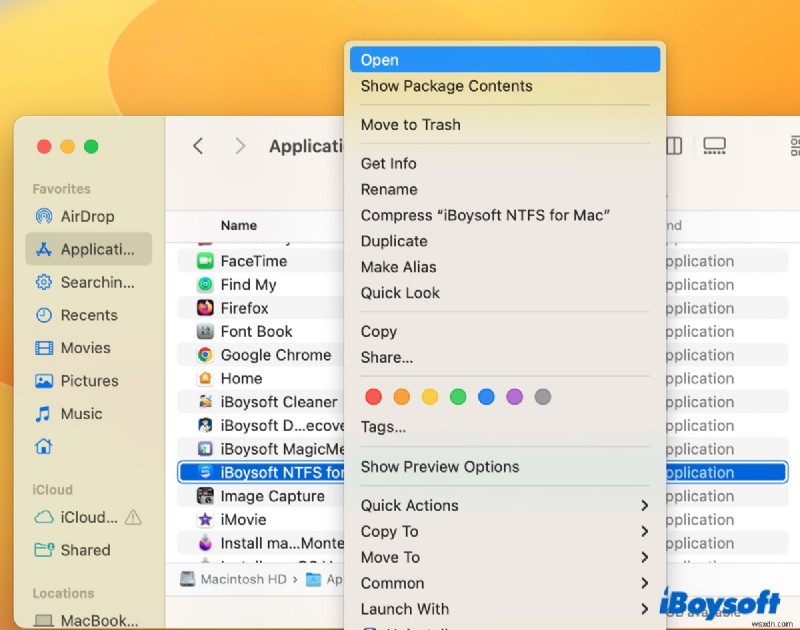Click the iMovie star icon
Image resolution: width=800 pixels, height=630 pixels.
pos(205,519)
